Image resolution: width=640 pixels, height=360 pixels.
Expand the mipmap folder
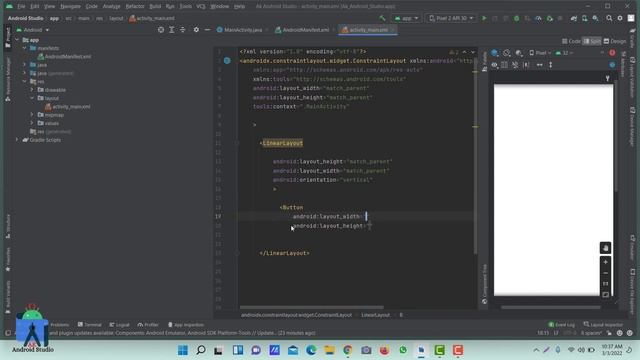click(32, 115)
